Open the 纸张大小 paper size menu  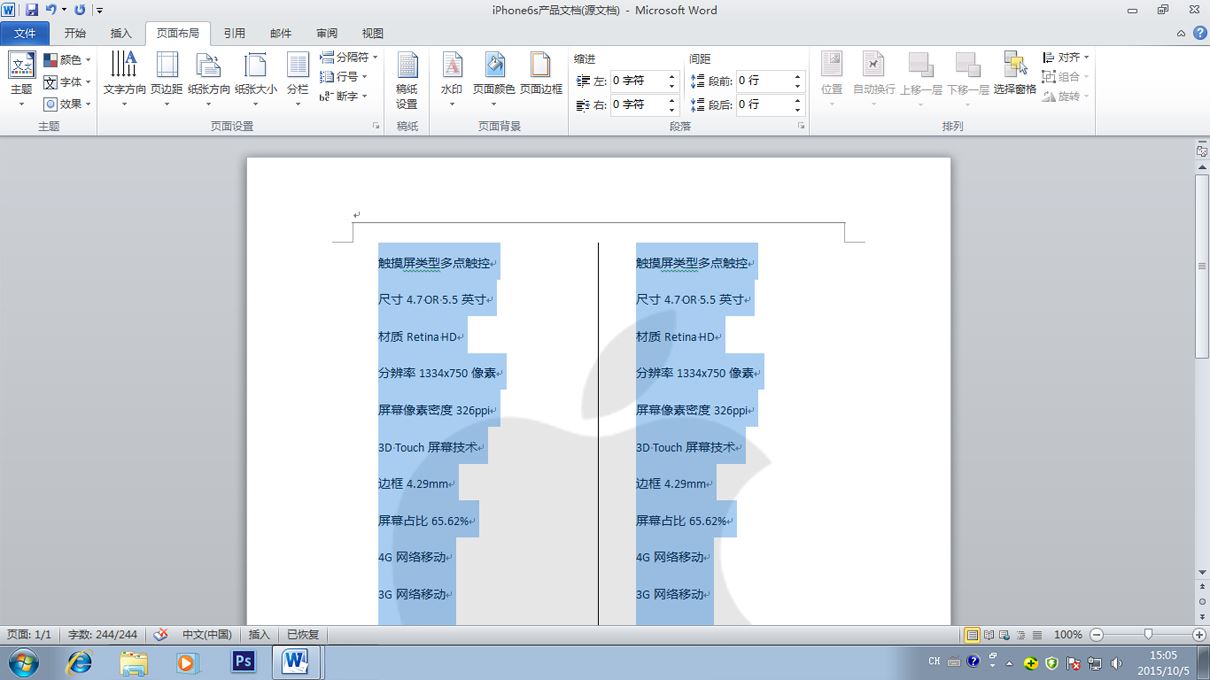[256, 80]
